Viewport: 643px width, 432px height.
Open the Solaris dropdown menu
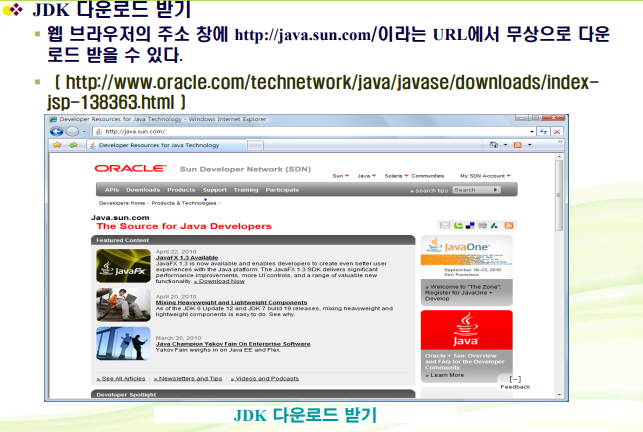(396, 176)
